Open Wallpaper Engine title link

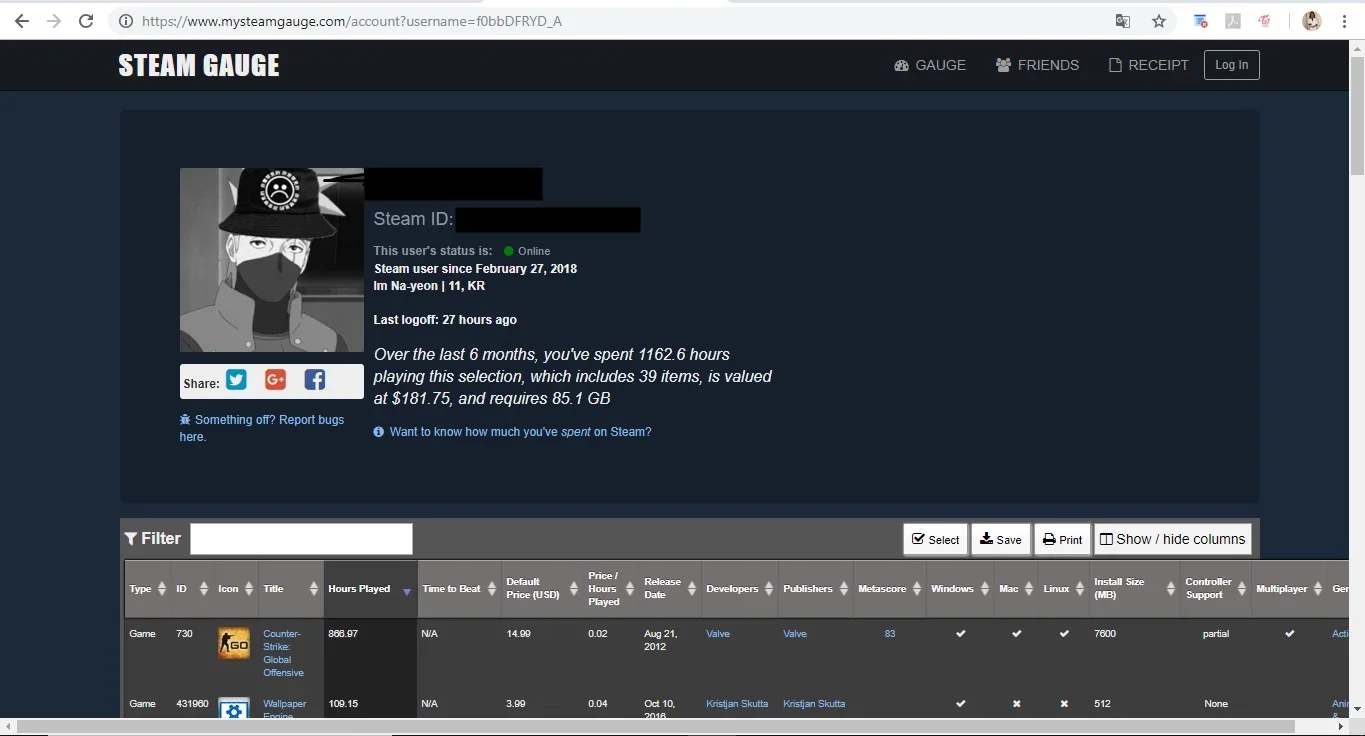285,708
